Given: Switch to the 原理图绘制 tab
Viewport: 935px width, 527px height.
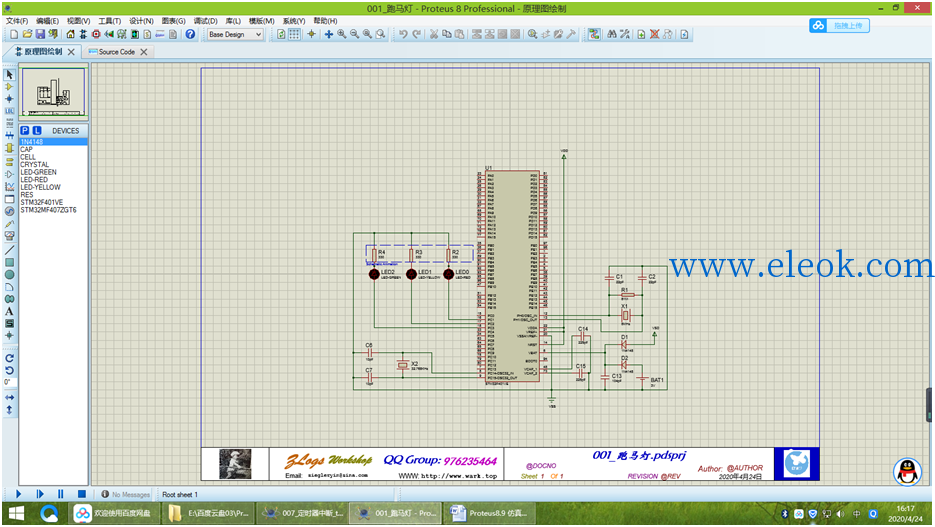Looking at the screenshot, I should point(42,52).
